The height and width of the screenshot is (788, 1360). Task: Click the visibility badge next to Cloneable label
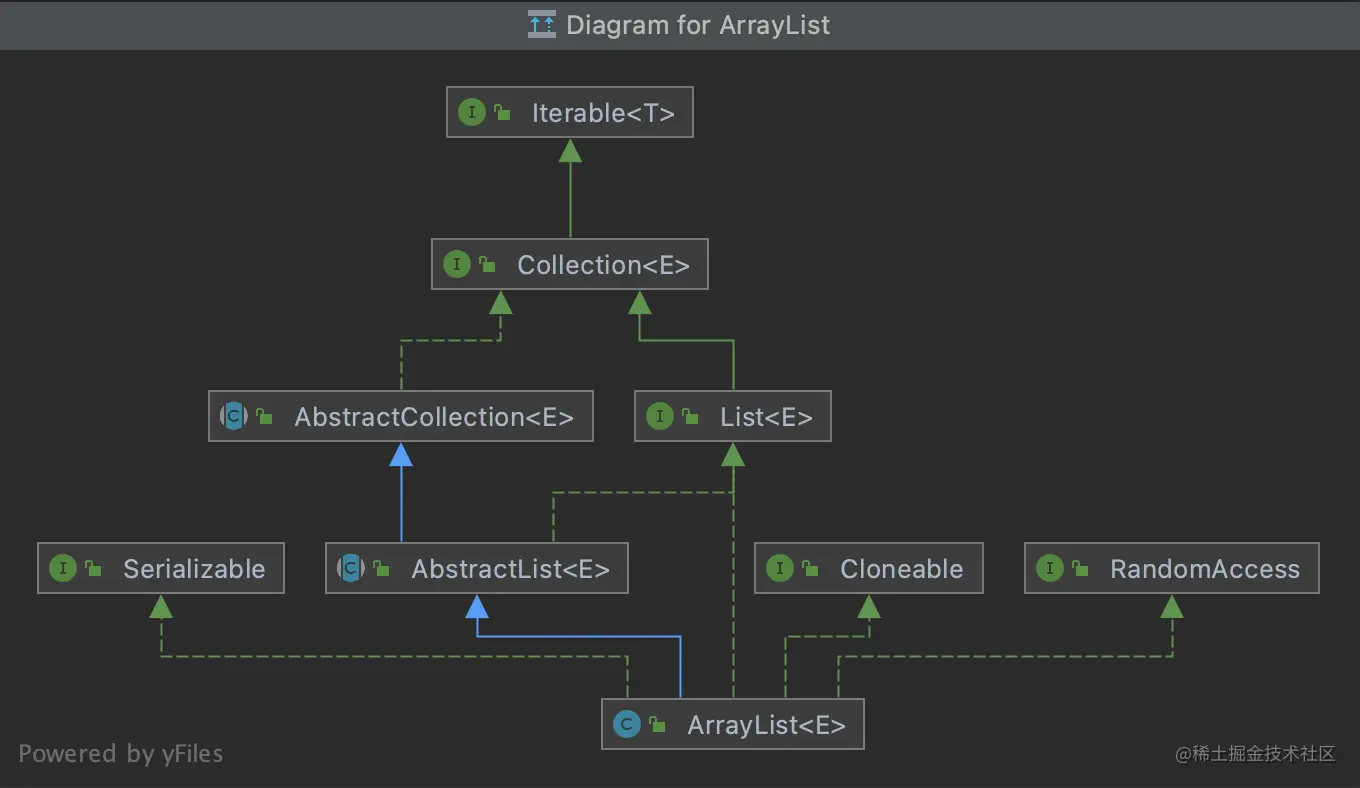[810, 568]
